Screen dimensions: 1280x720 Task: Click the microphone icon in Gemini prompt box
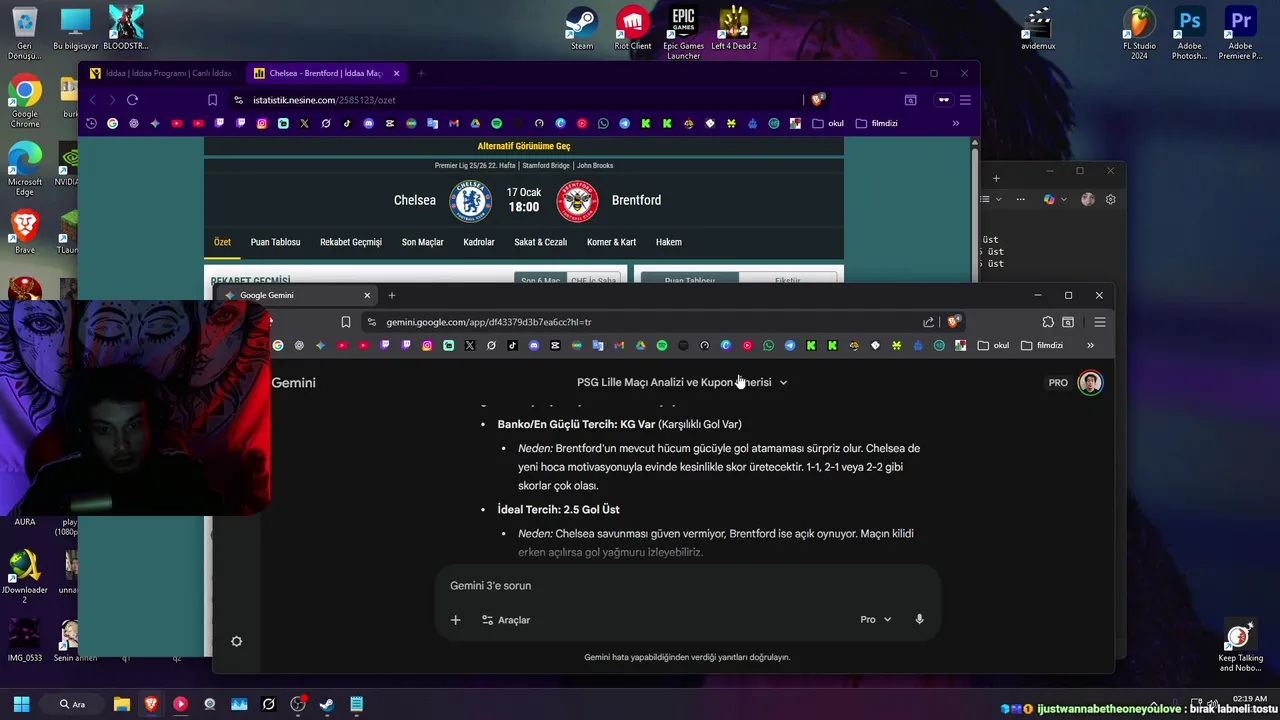(x=919, y=620)
